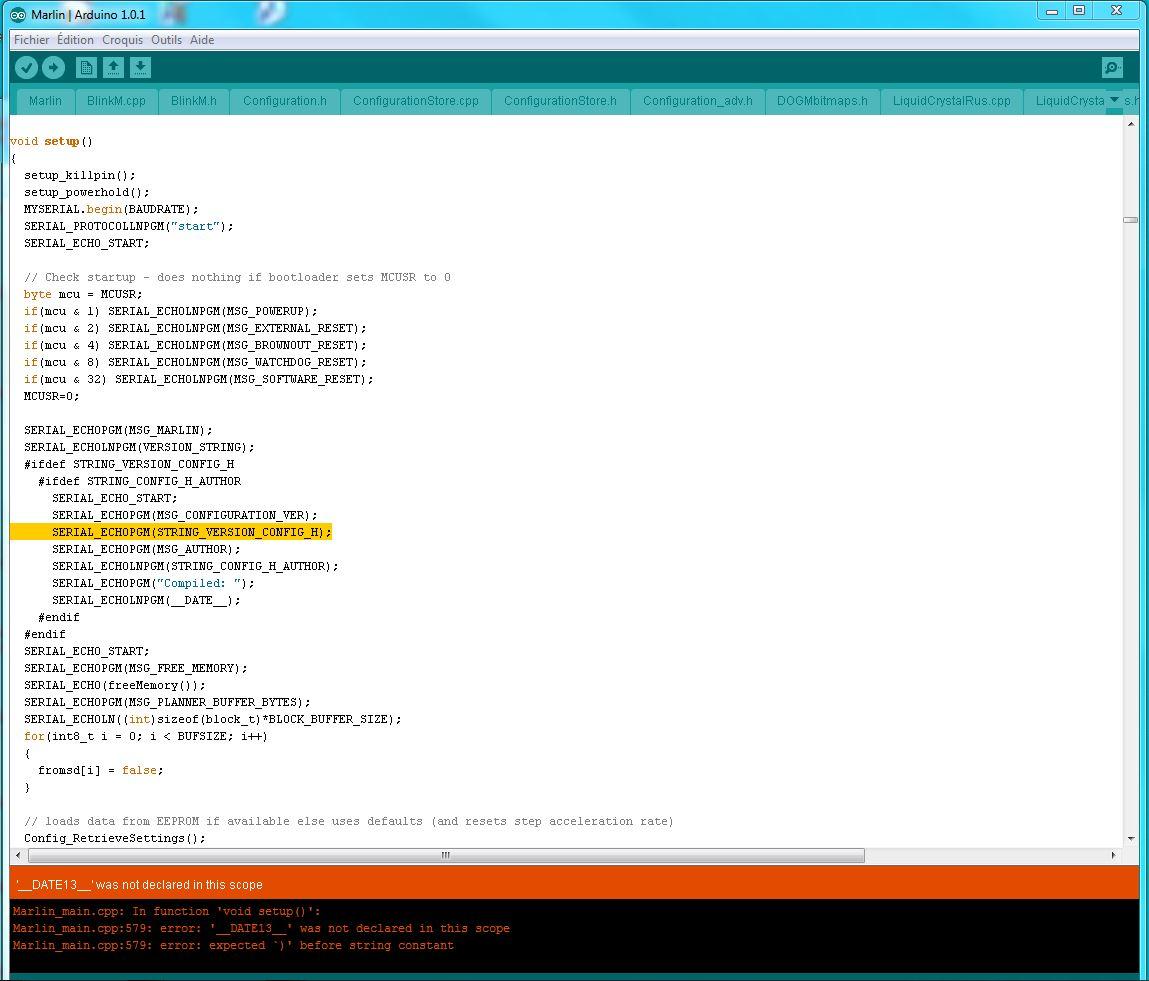This screenshot has width=1149, height=981.
Task: Switch to the DOGMbitmaps.h tab
Action: pos(822,100)
